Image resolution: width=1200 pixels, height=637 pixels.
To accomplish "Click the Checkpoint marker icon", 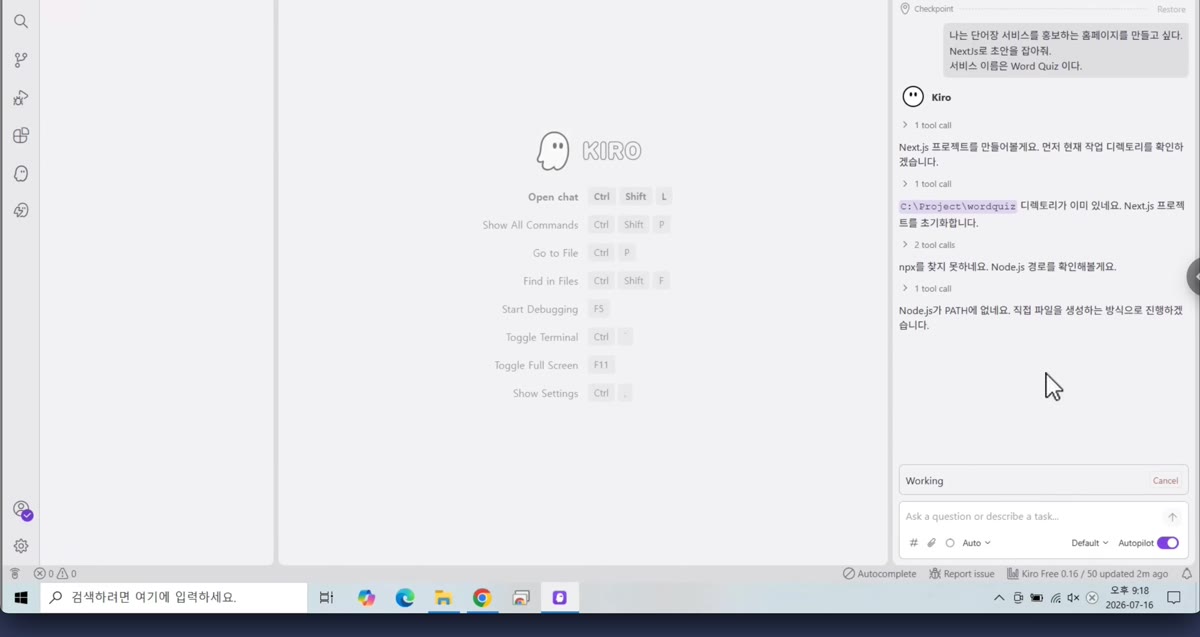I will (905, 9).
